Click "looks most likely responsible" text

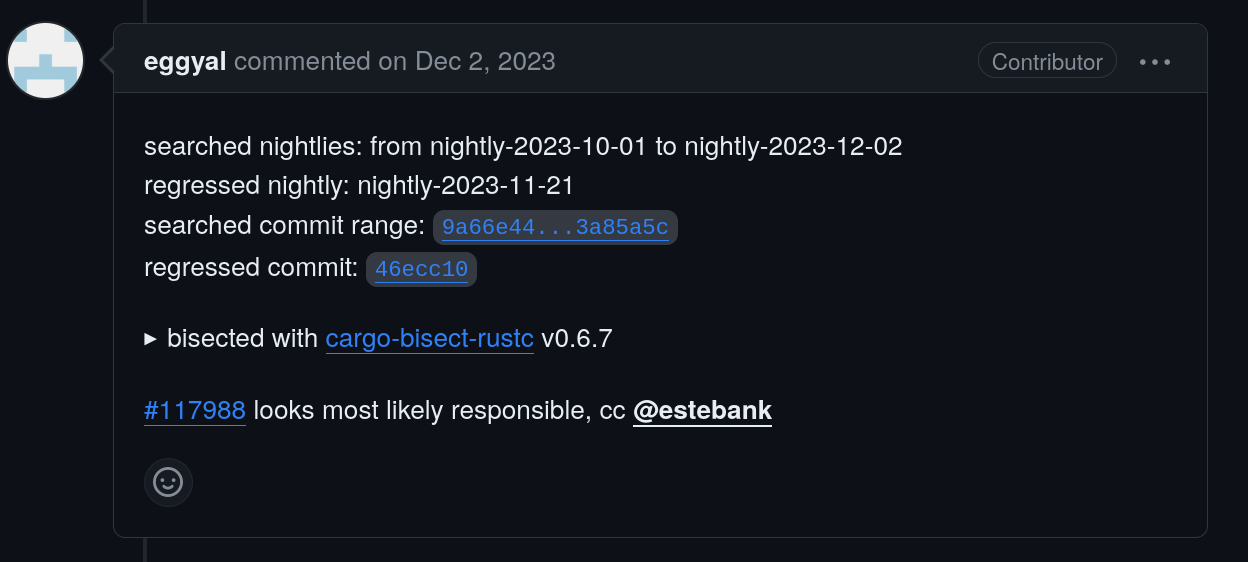point(421,411)
